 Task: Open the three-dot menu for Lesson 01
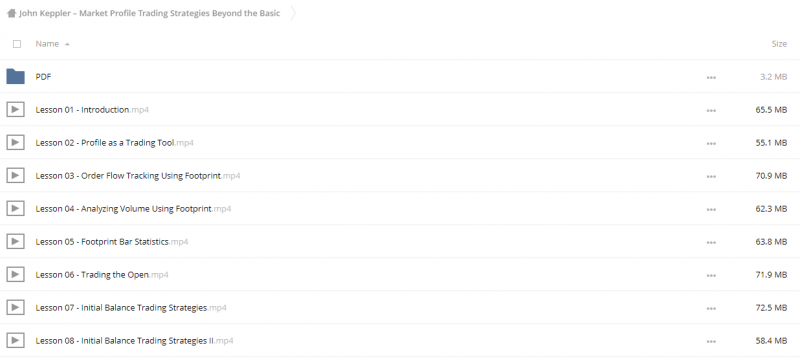(711, 110)
